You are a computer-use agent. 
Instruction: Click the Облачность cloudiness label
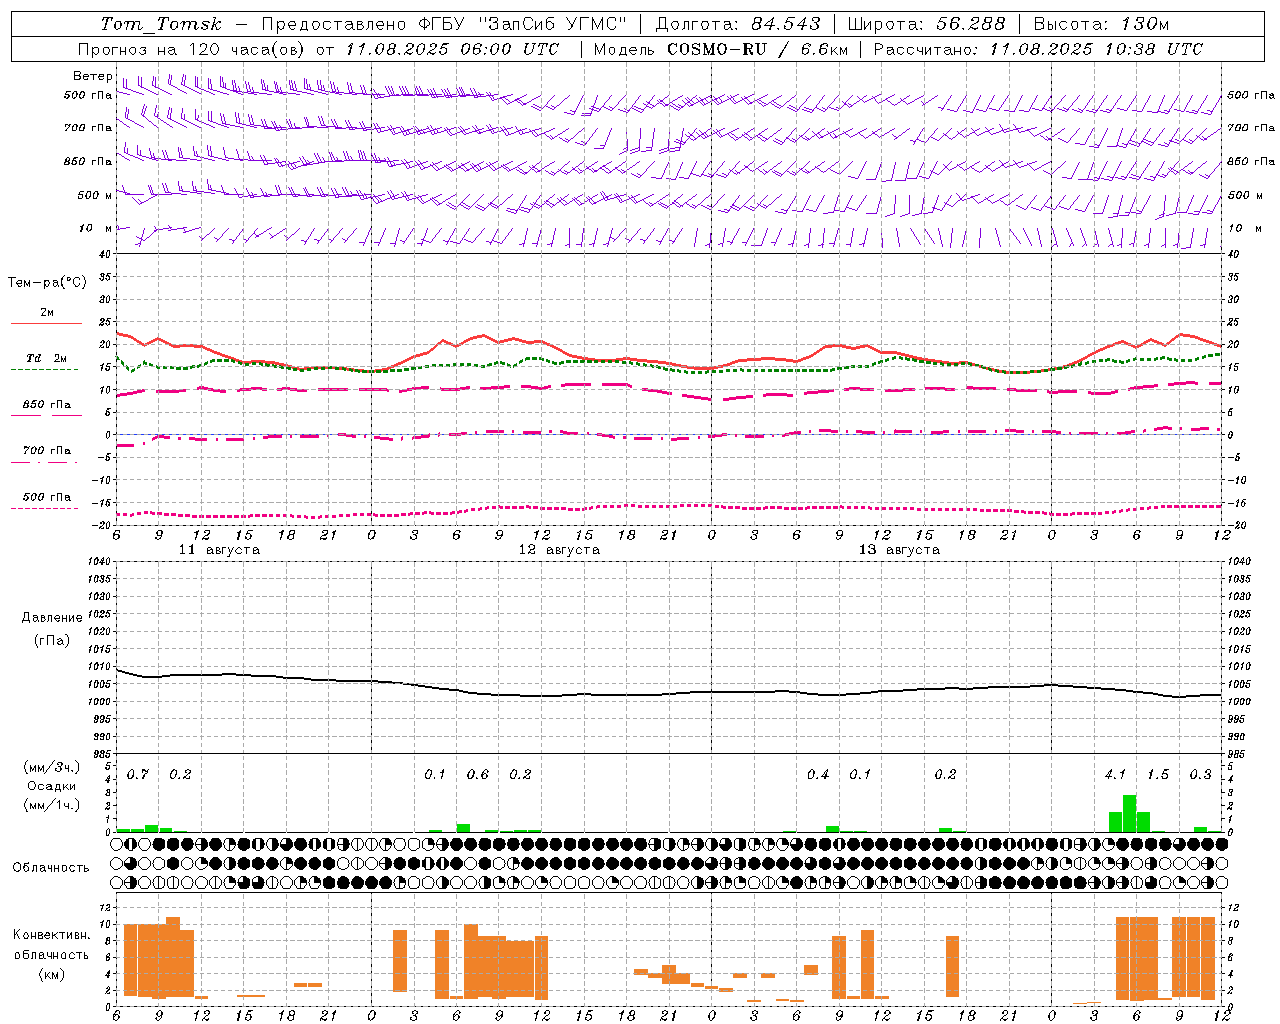51,868
